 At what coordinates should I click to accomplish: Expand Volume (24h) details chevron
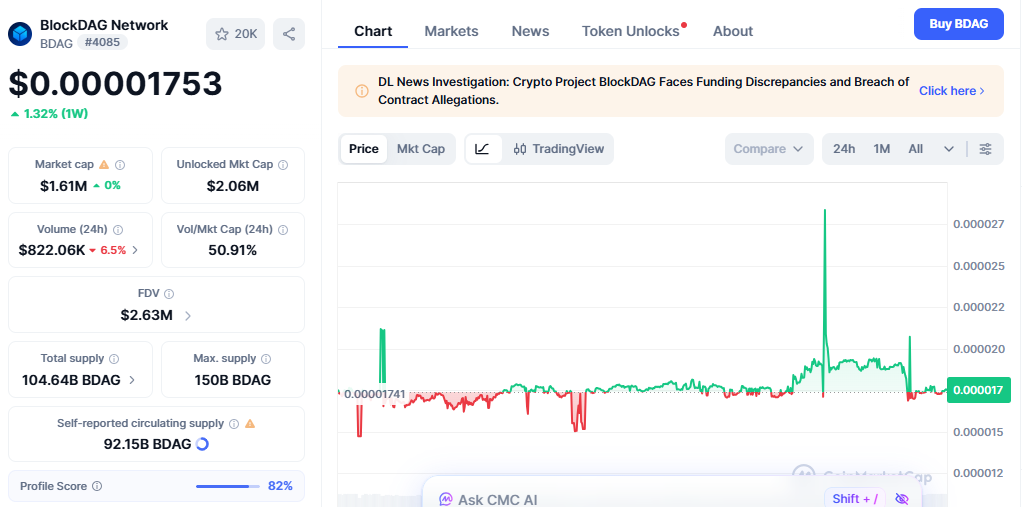pyautogui.click(x=135, y=250)
